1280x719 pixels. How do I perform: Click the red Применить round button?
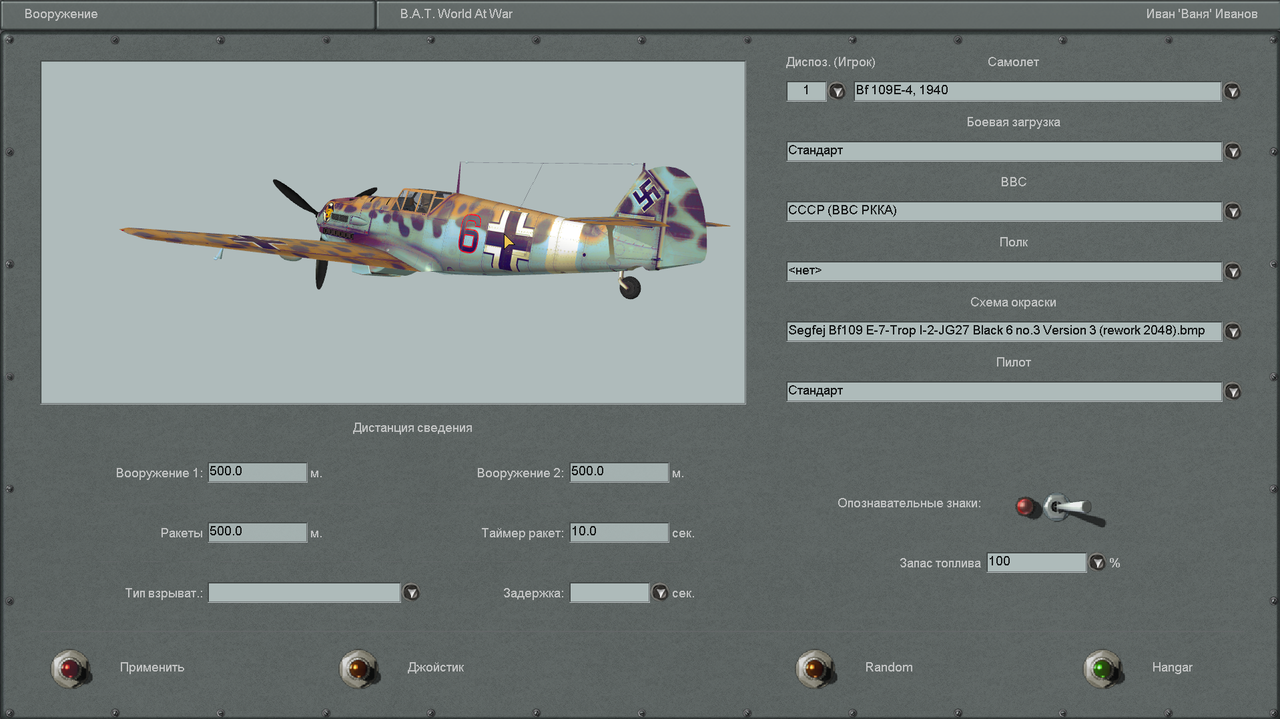(69, 667)
